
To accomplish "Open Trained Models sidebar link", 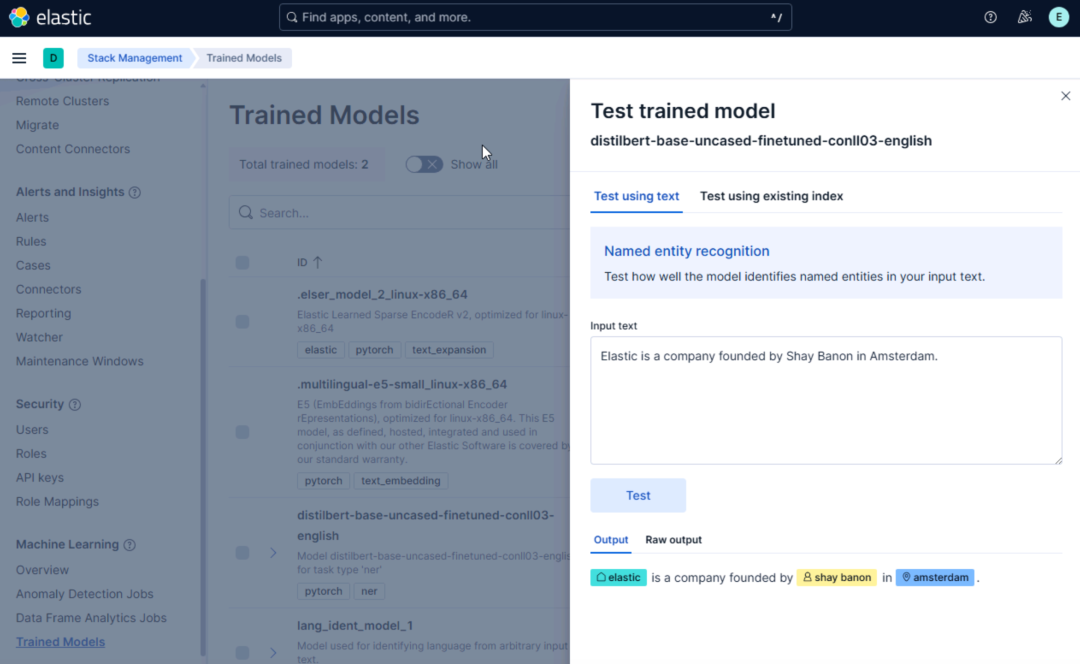I will (61, 642).
